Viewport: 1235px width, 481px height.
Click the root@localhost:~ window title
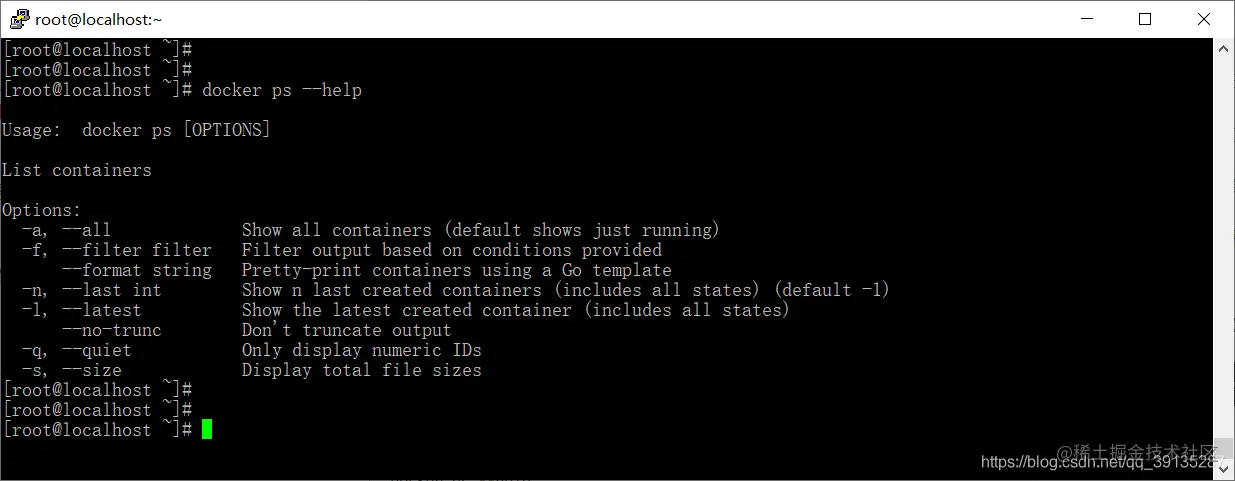coord(99,19)
